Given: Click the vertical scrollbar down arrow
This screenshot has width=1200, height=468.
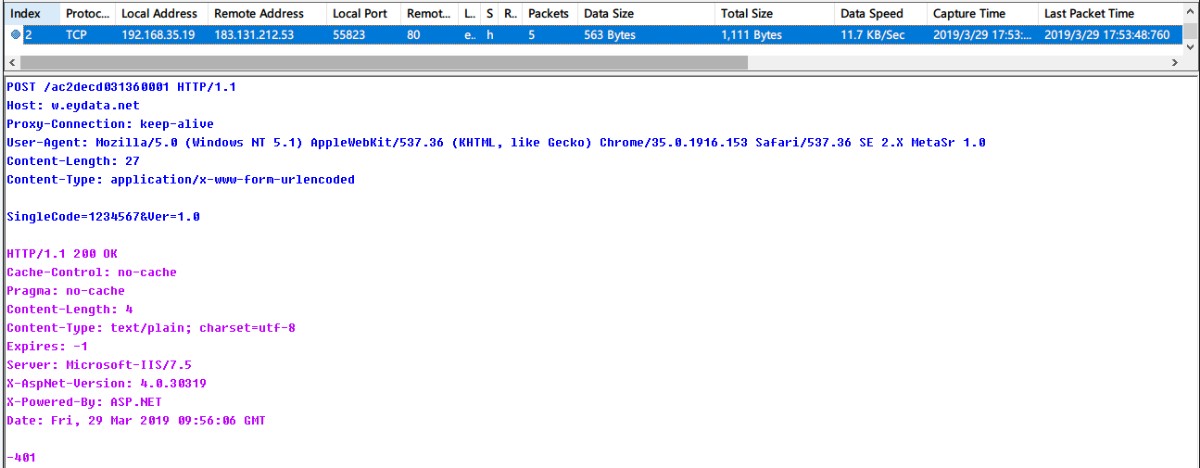Looking at the screenshot, I should click(1190, 46).
